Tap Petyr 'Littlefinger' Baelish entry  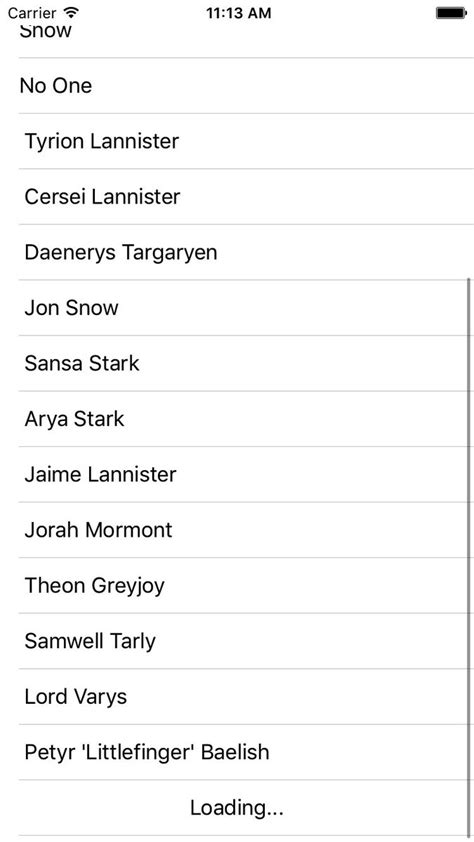point(237,752)
